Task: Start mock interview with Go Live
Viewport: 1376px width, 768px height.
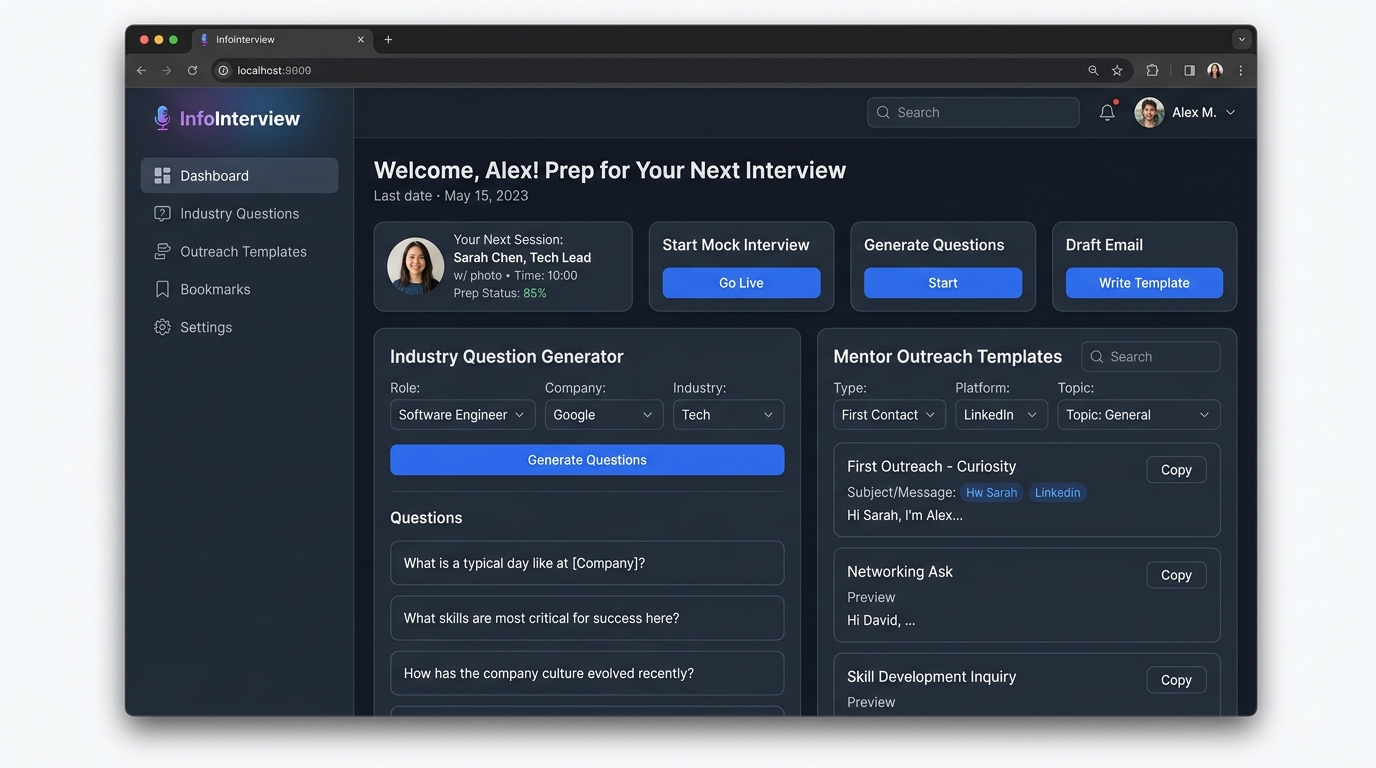Action: click(x=741, y=283)
